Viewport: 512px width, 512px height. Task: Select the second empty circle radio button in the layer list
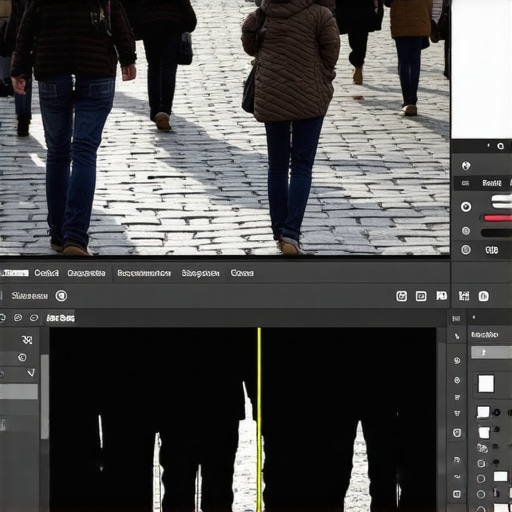coord(481,494)
